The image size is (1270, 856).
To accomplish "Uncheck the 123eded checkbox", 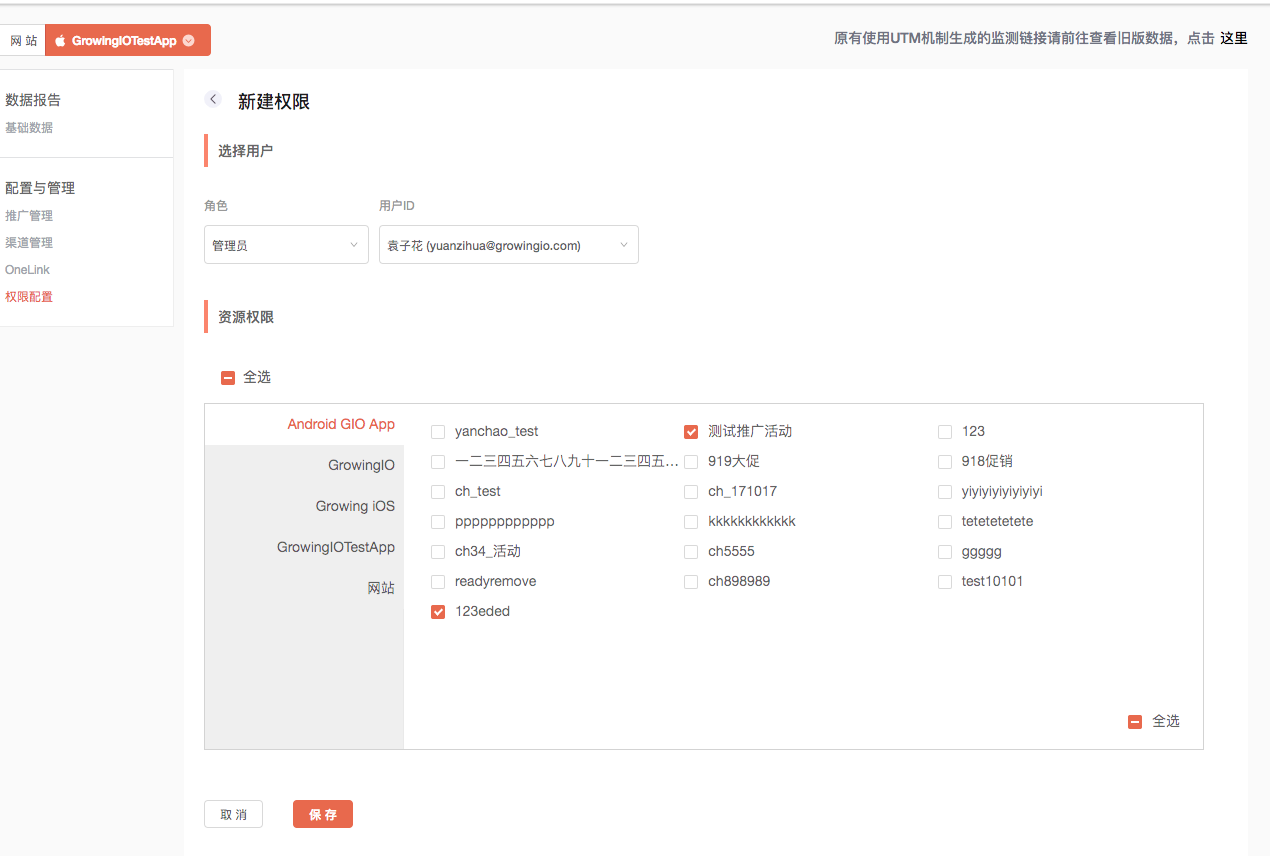I will (x=438, y=612).
